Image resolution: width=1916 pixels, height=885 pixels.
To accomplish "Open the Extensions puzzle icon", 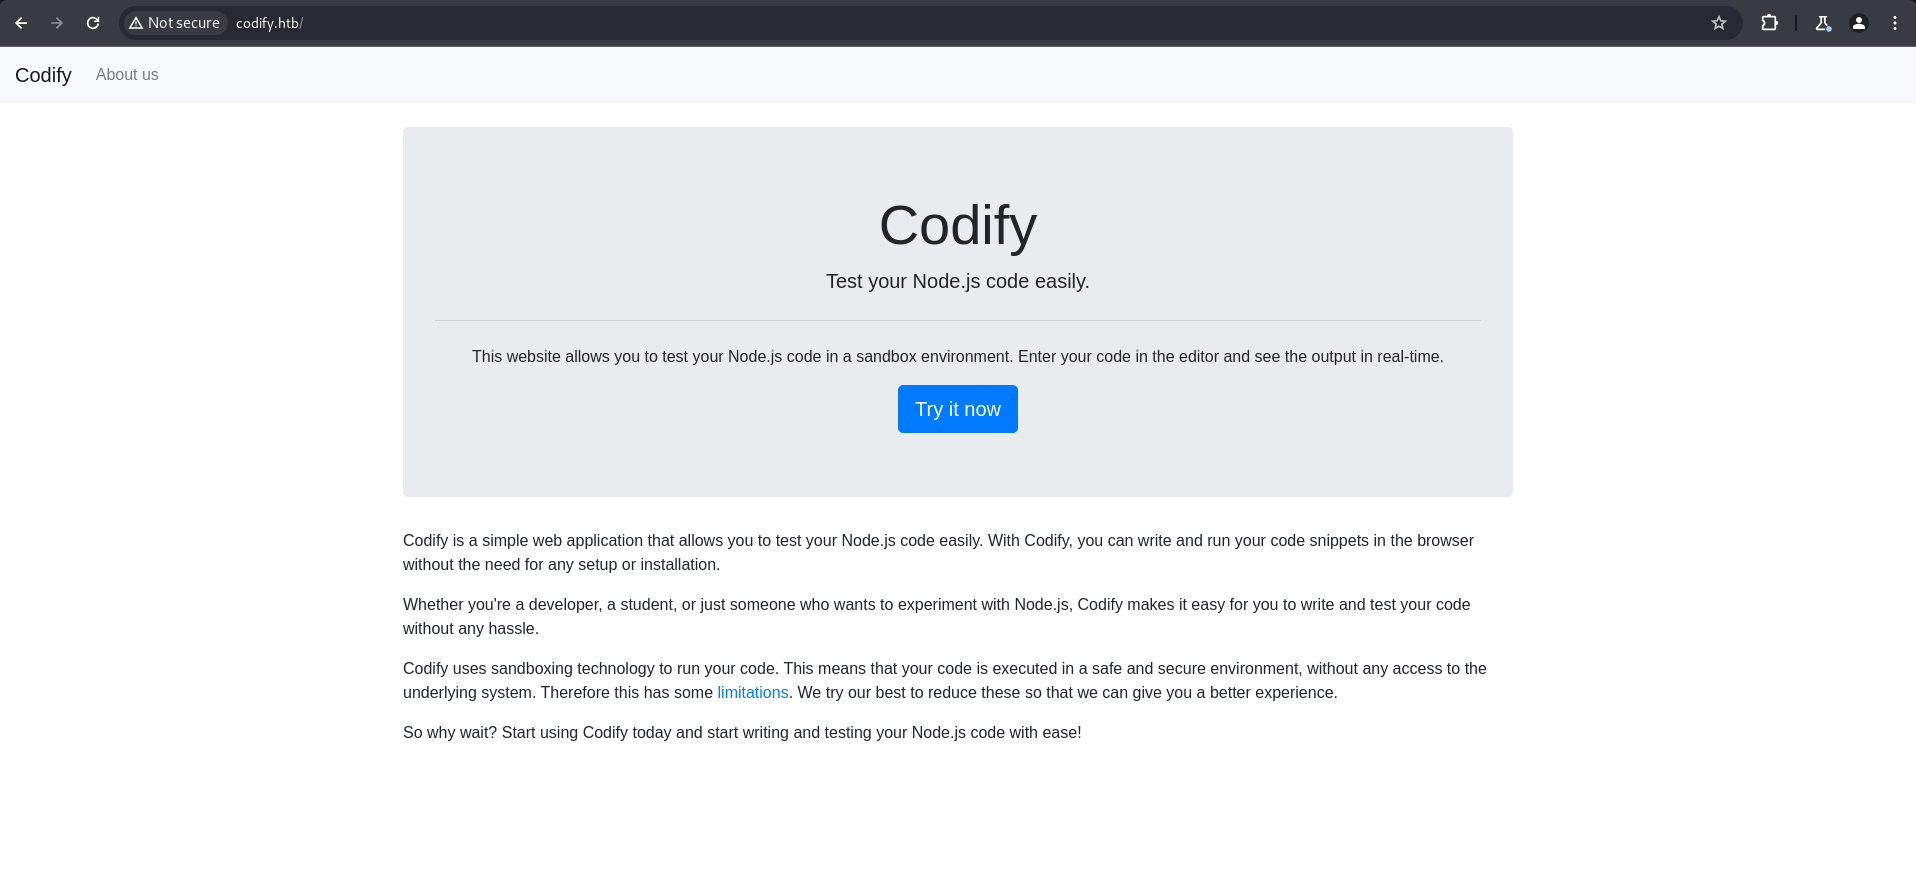I will [1769, 23].
